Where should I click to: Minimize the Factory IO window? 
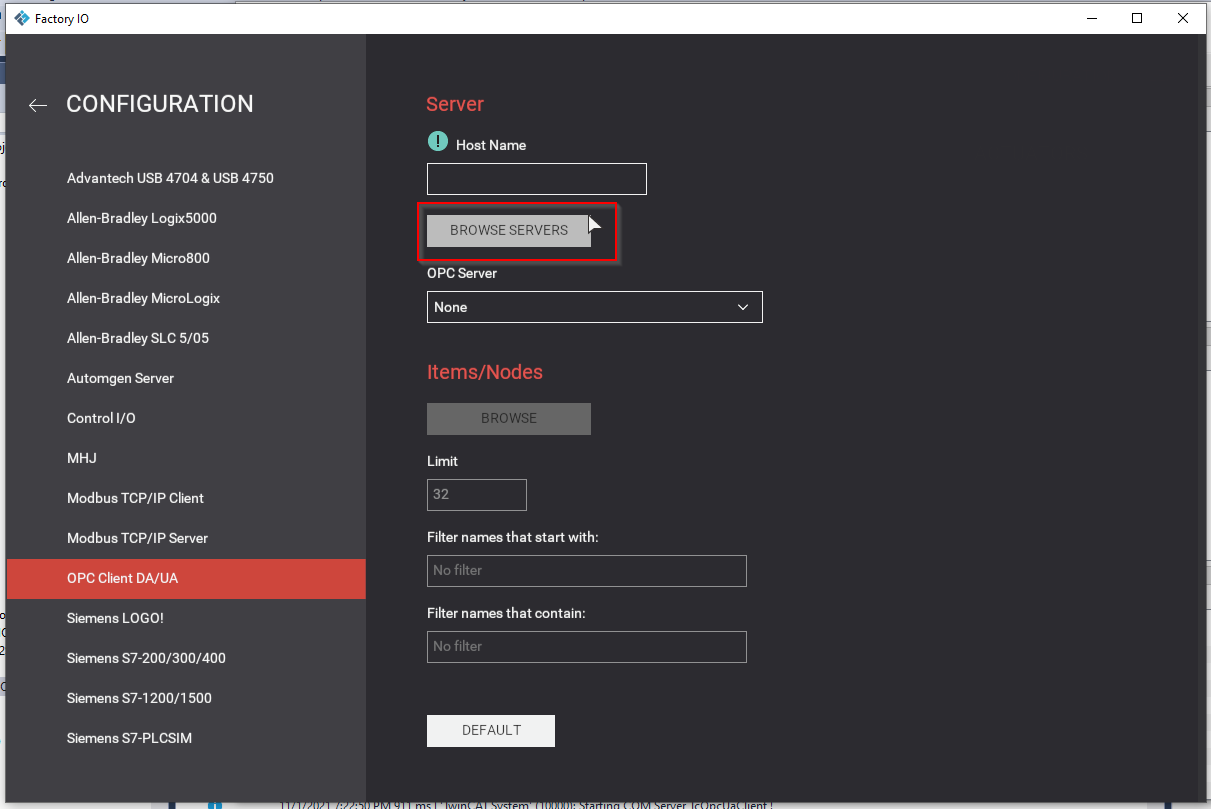[1091, 18]
